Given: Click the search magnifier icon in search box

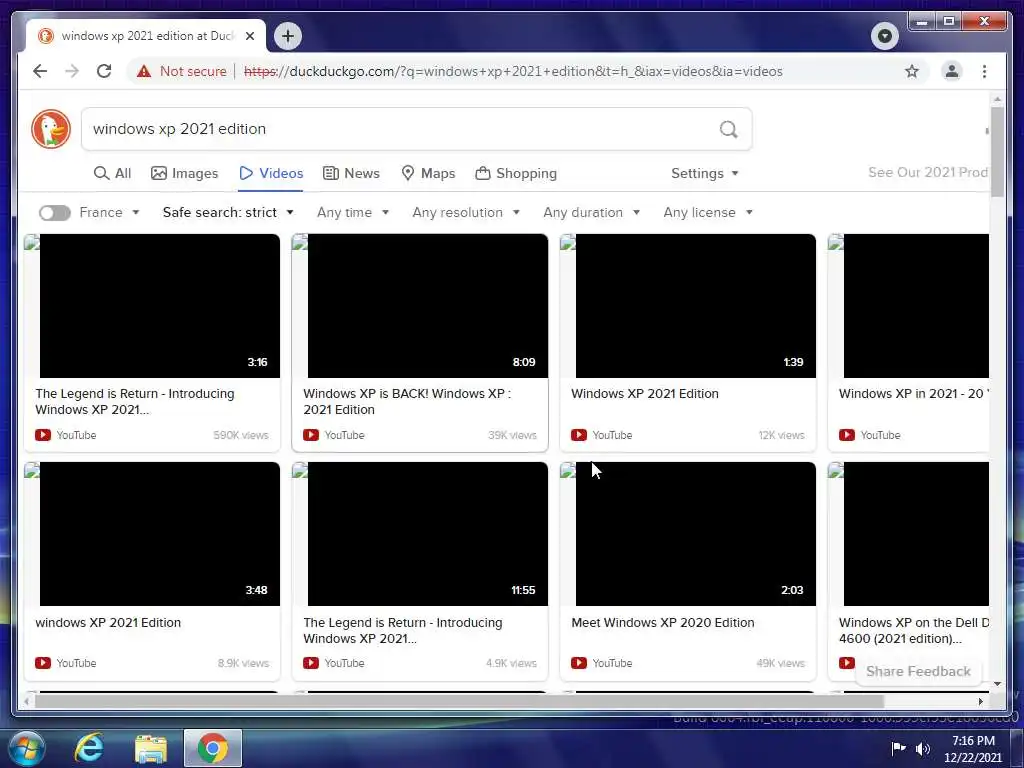Looking at the screenshot, I should (728, 129).
